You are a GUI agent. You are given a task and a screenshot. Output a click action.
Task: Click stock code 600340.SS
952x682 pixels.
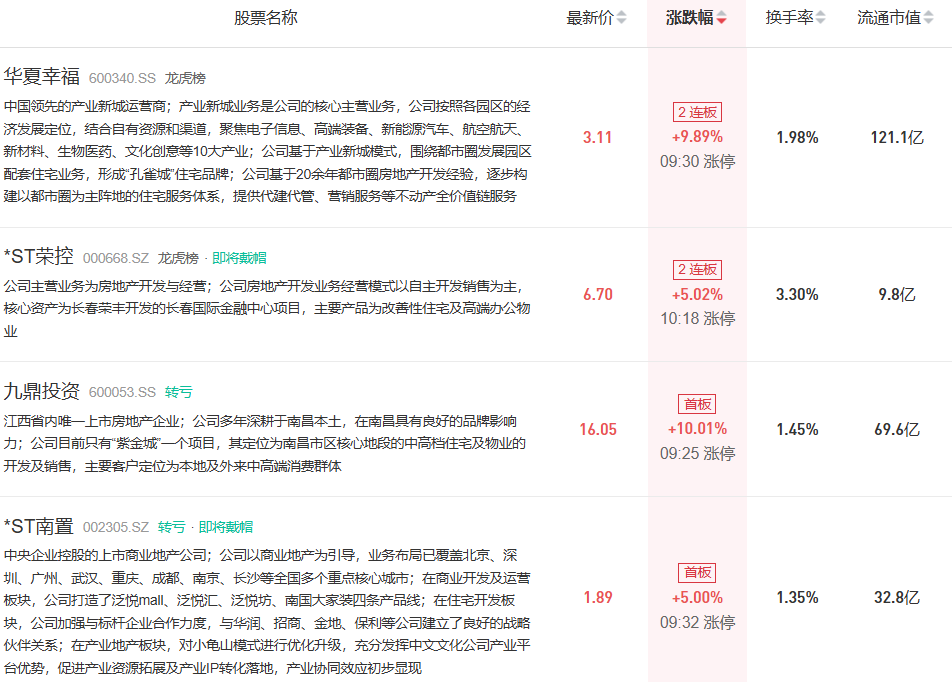(122, 78)
